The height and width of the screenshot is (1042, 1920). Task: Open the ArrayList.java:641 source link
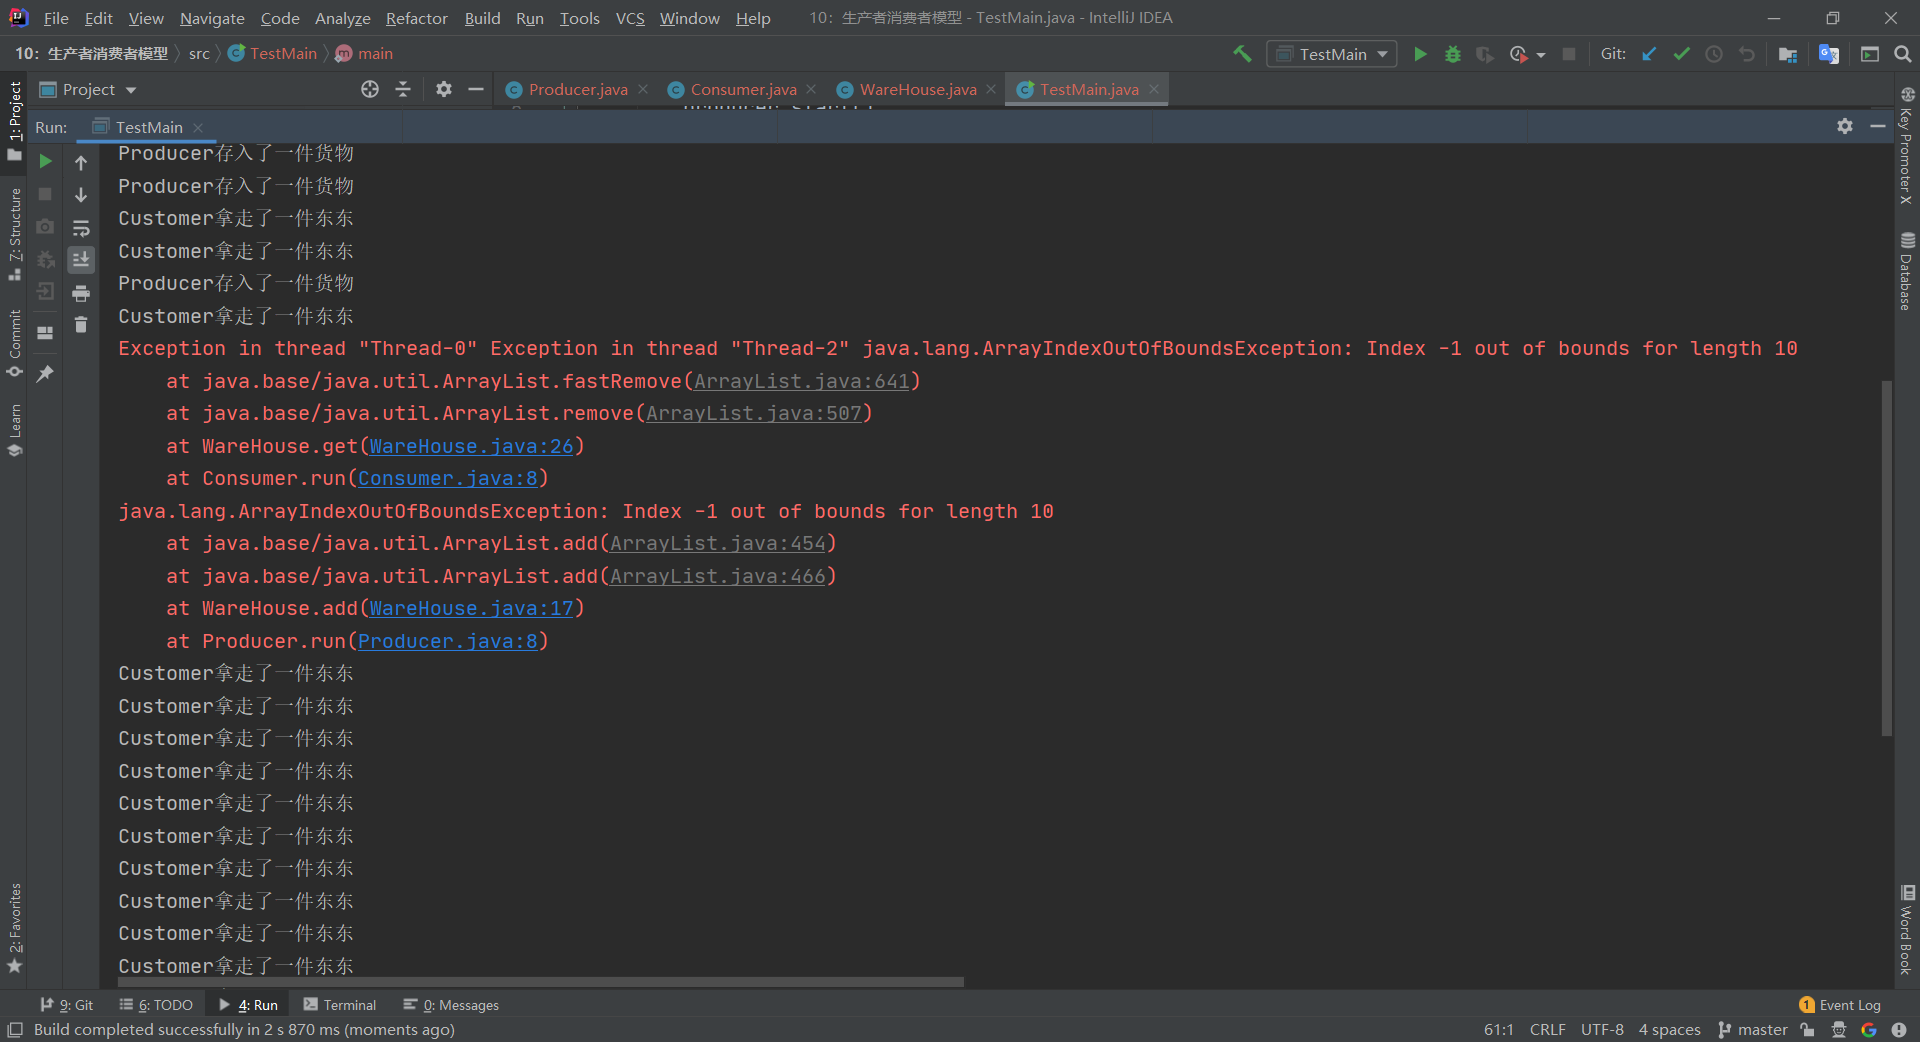[801, 381]
